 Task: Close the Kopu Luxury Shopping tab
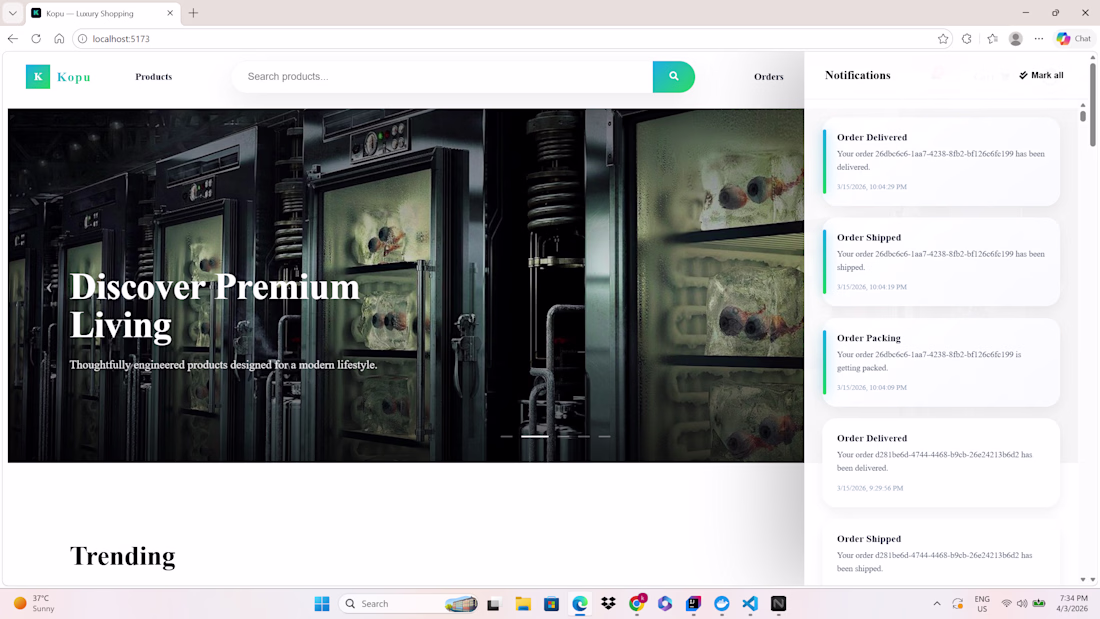(x=170, y=13)
